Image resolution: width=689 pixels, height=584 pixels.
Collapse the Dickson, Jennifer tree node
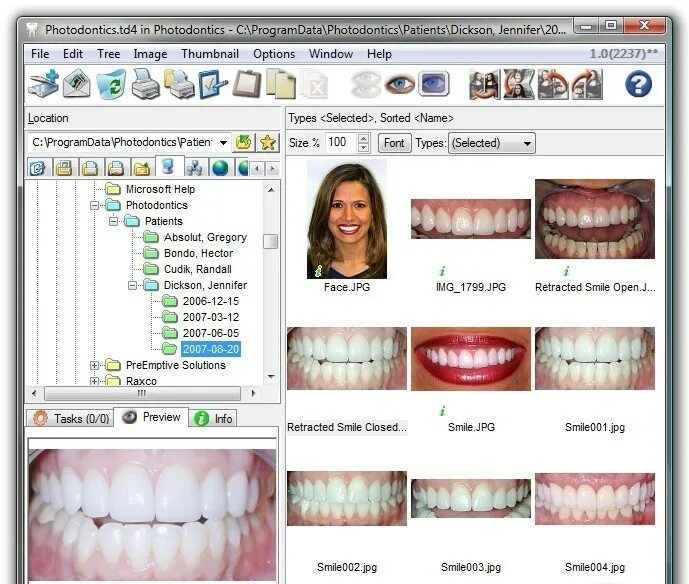pos(132,285)
